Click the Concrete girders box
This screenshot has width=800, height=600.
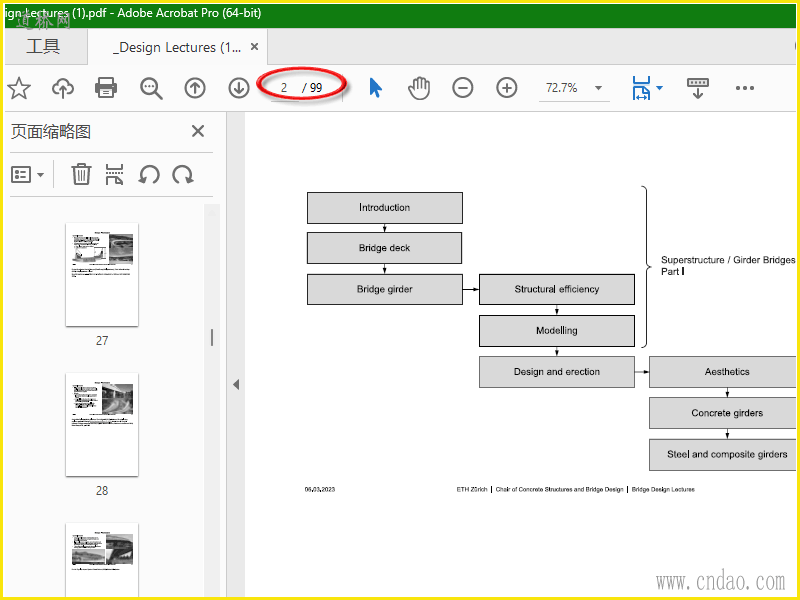(x=722, y=413)
